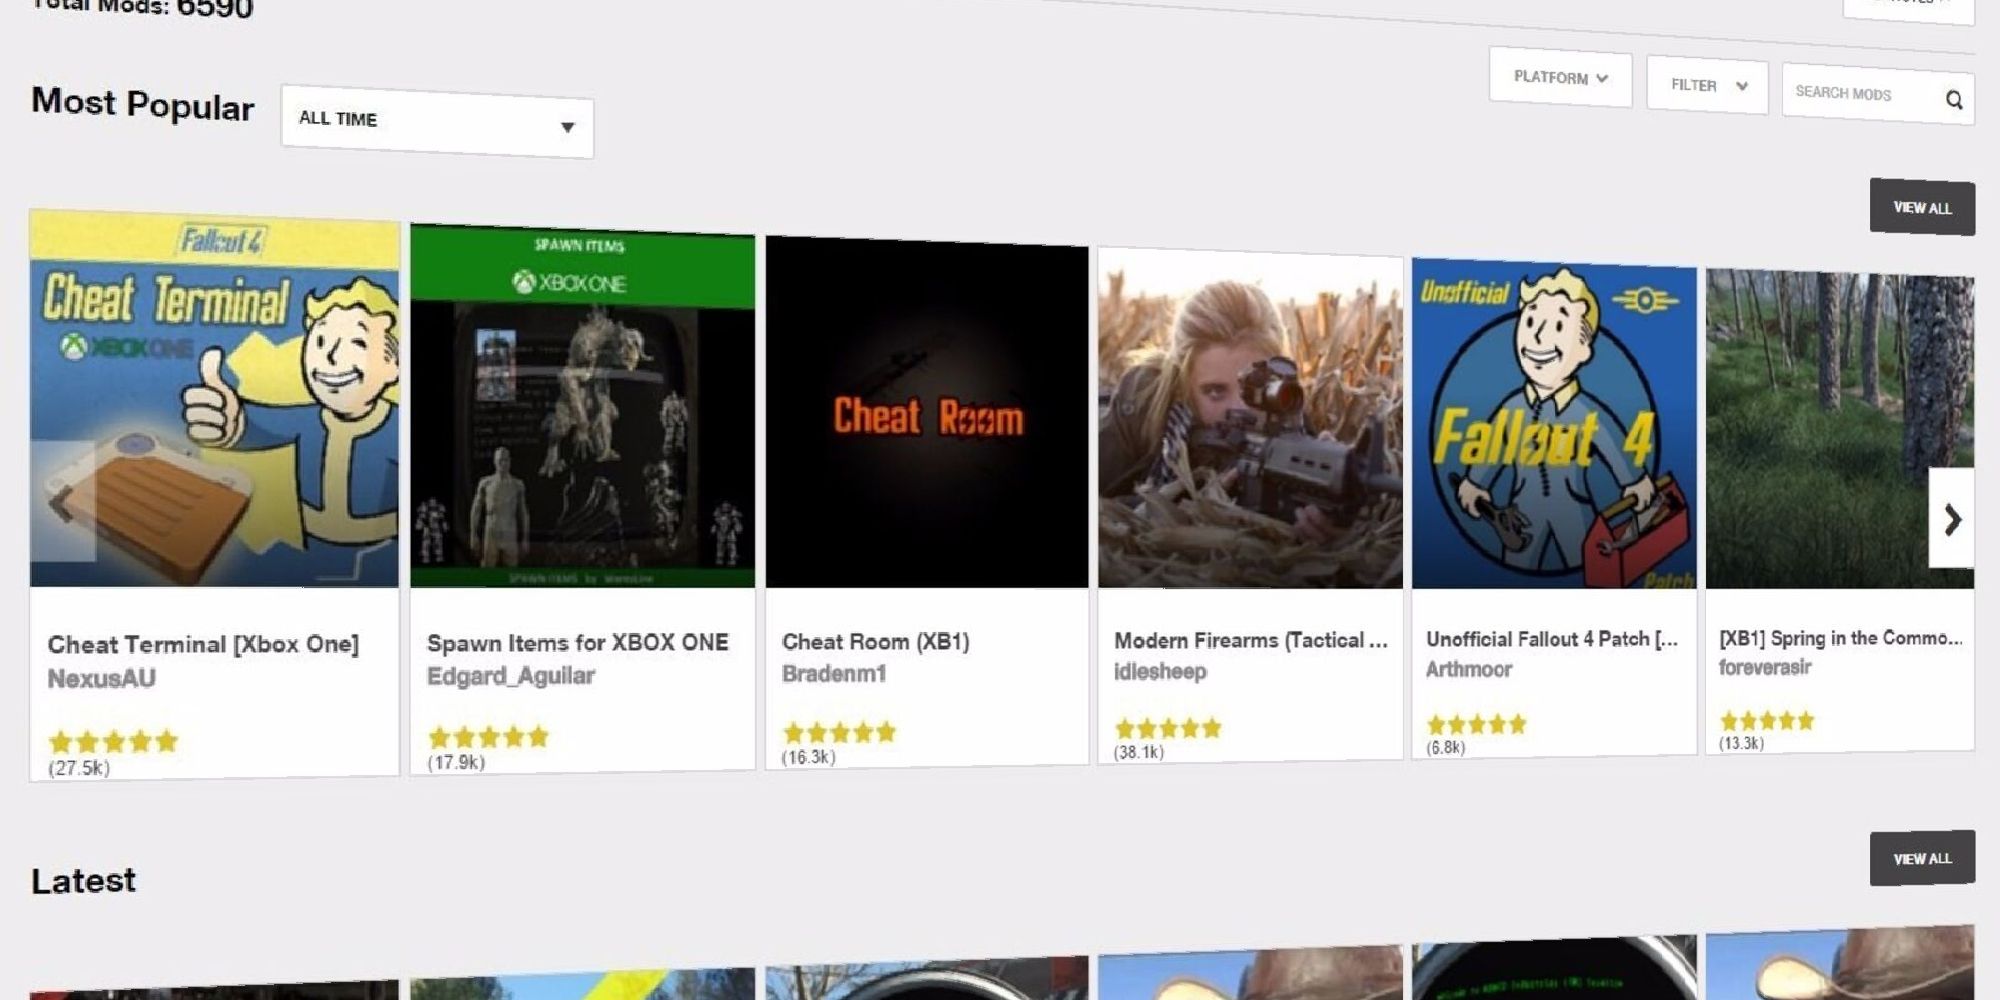
Task: Click 'Unofficial Fallout 4 Patch' title
Action: pos(1552,639)
